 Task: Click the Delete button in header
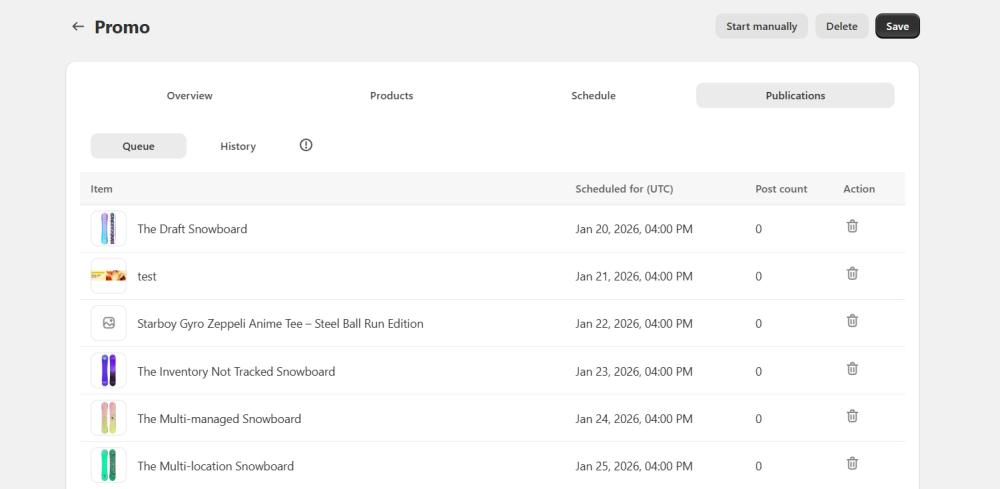click(x=841, y=27)
